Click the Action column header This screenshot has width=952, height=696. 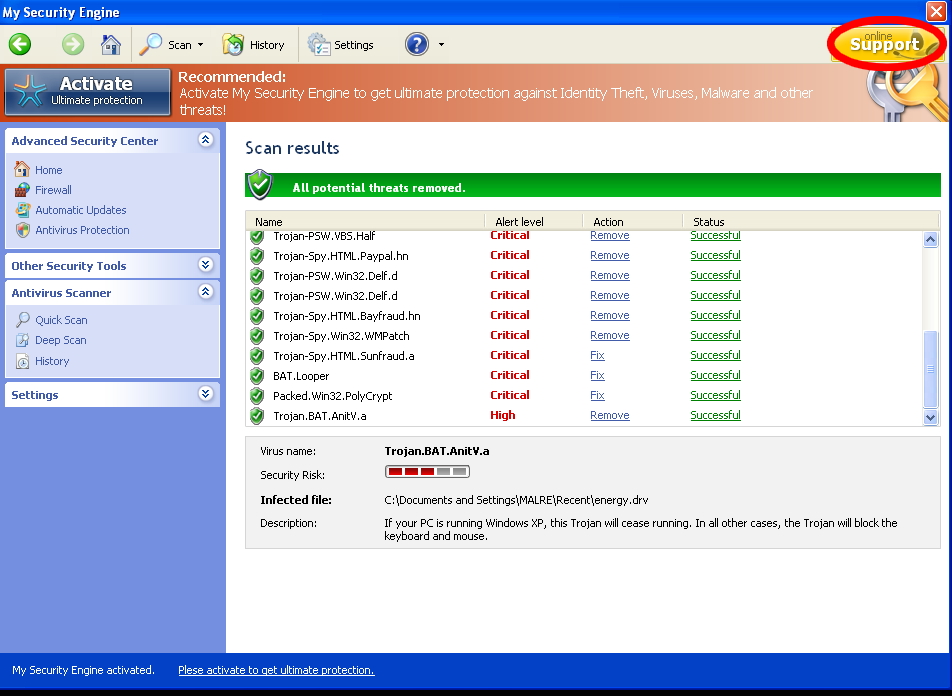tap(633, 222)
